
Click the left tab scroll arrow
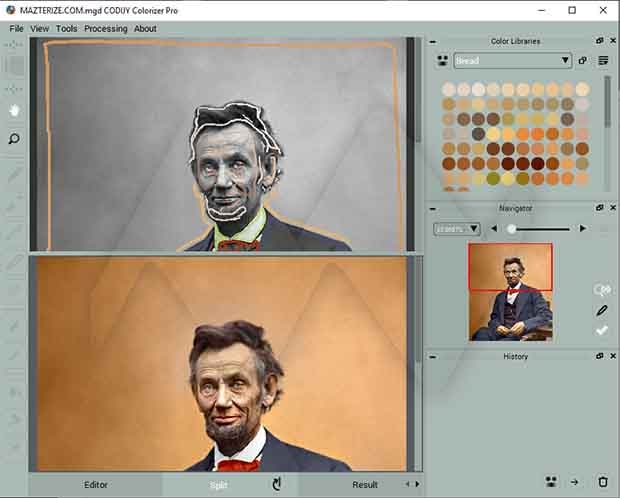coord(407,484)
